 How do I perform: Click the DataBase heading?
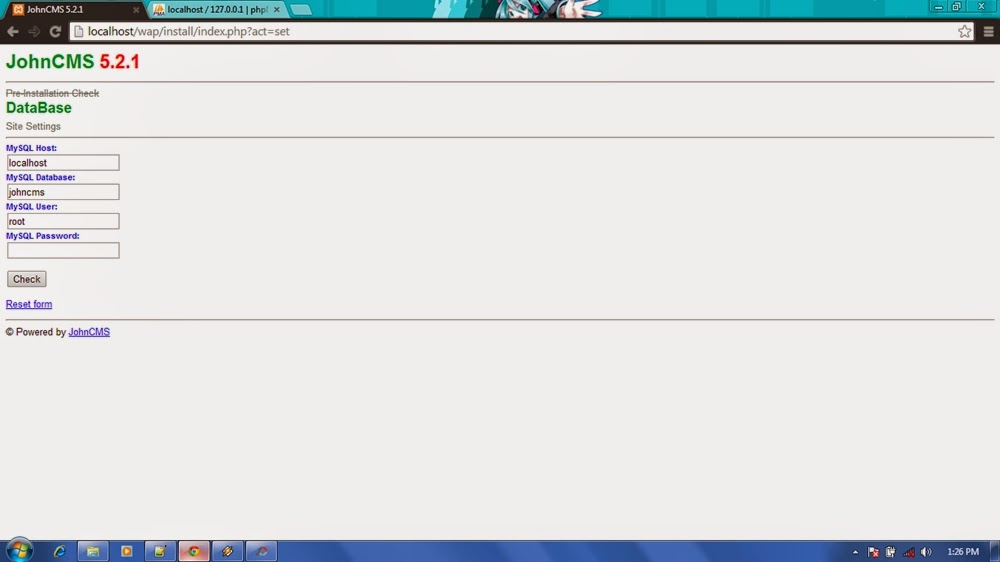(39, 108)
